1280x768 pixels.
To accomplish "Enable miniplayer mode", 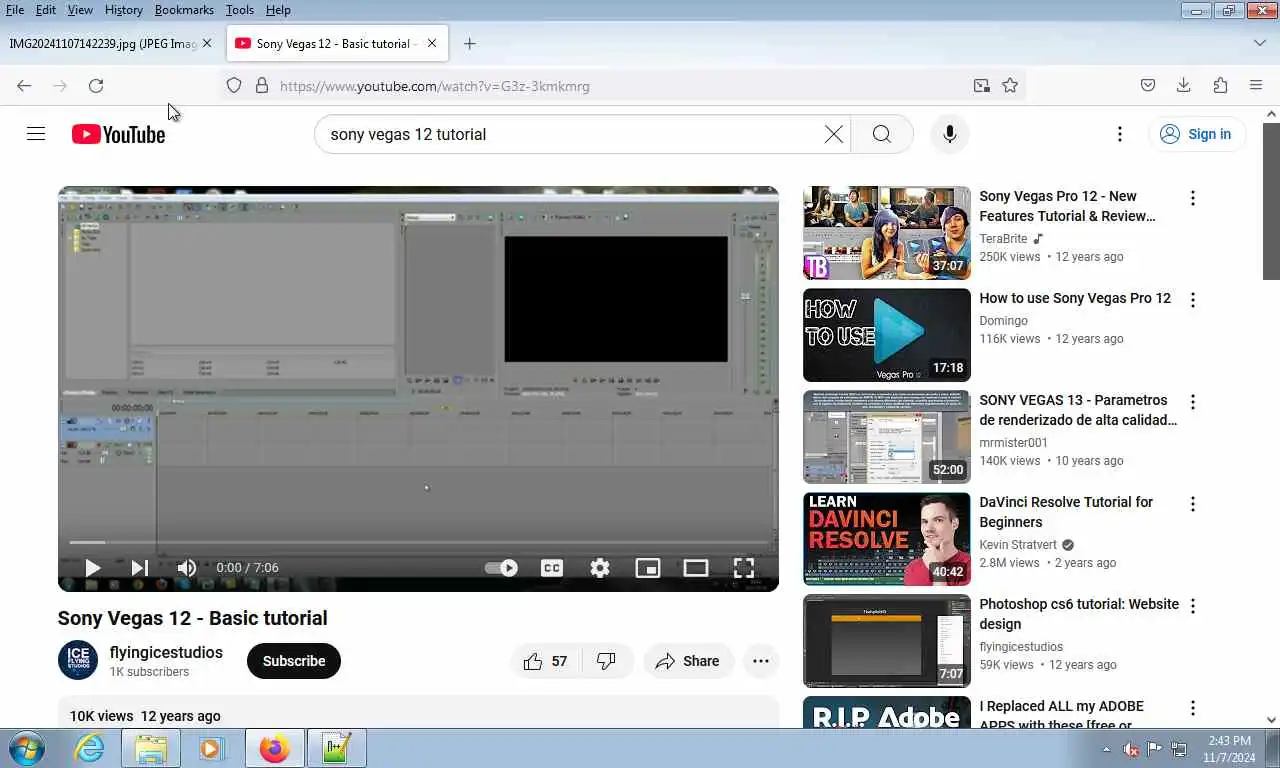I will point(648,568).
